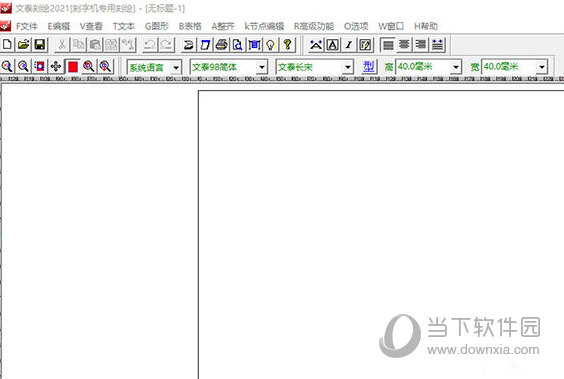
Task: Toggle left text alignment button
Action: [388, 45]
